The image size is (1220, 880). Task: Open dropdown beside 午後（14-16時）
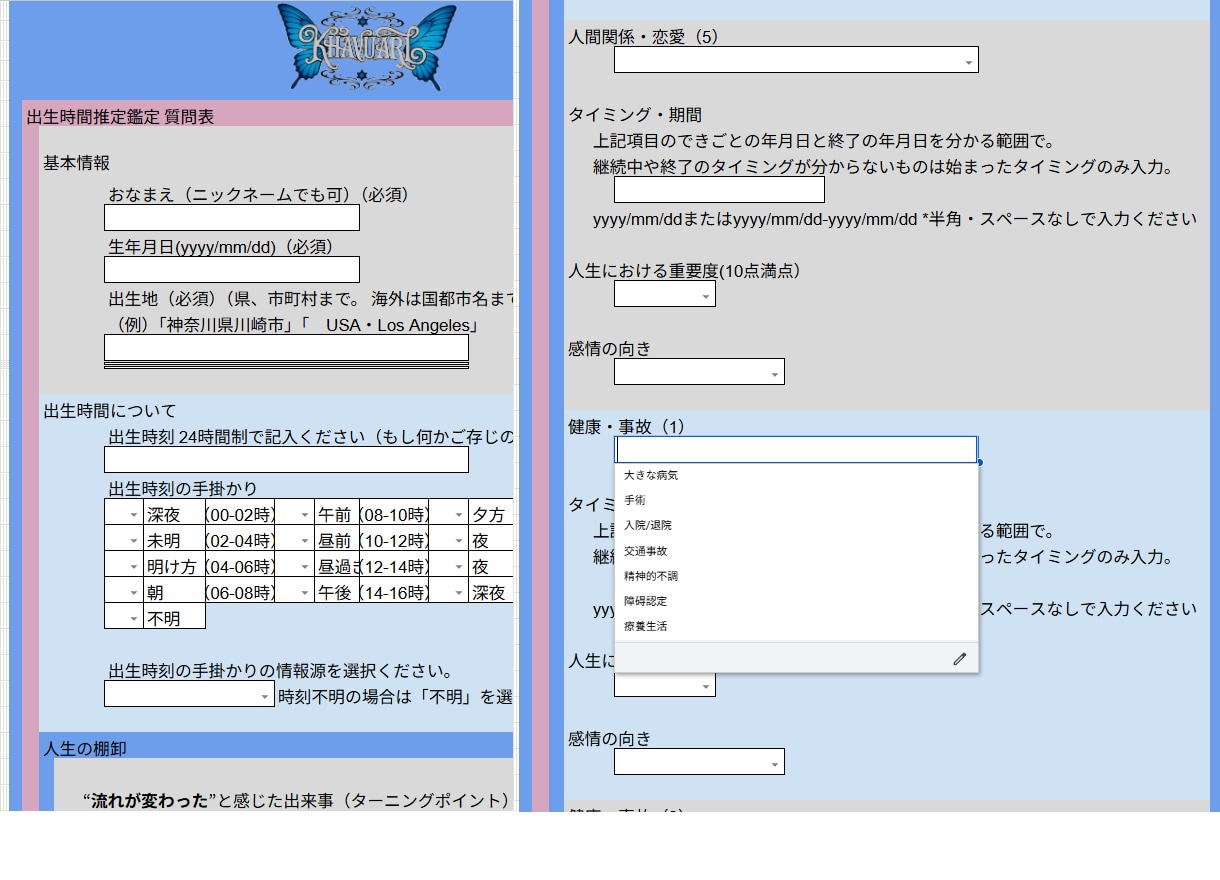coord(294,591)
